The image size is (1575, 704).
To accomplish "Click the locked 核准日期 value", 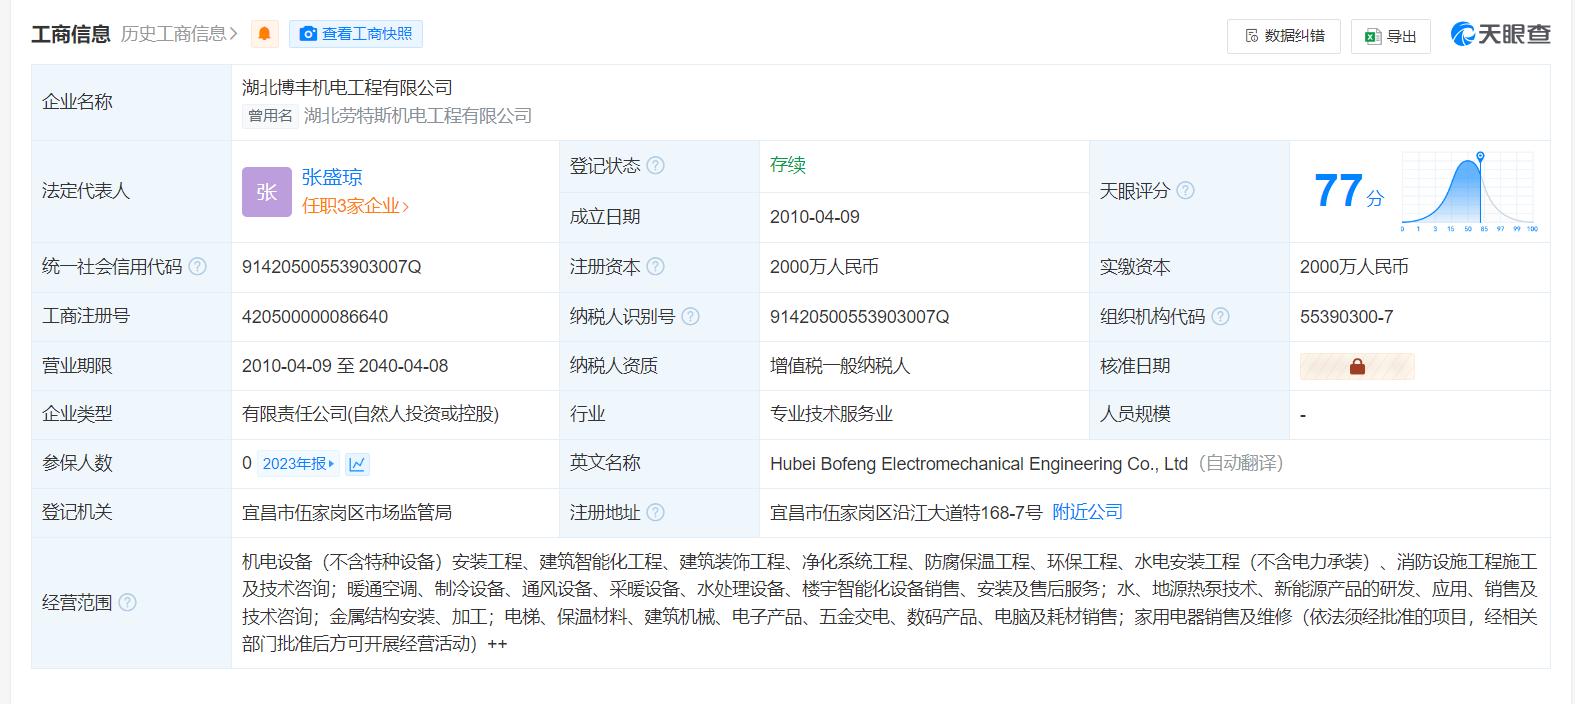I will 1357,366.
